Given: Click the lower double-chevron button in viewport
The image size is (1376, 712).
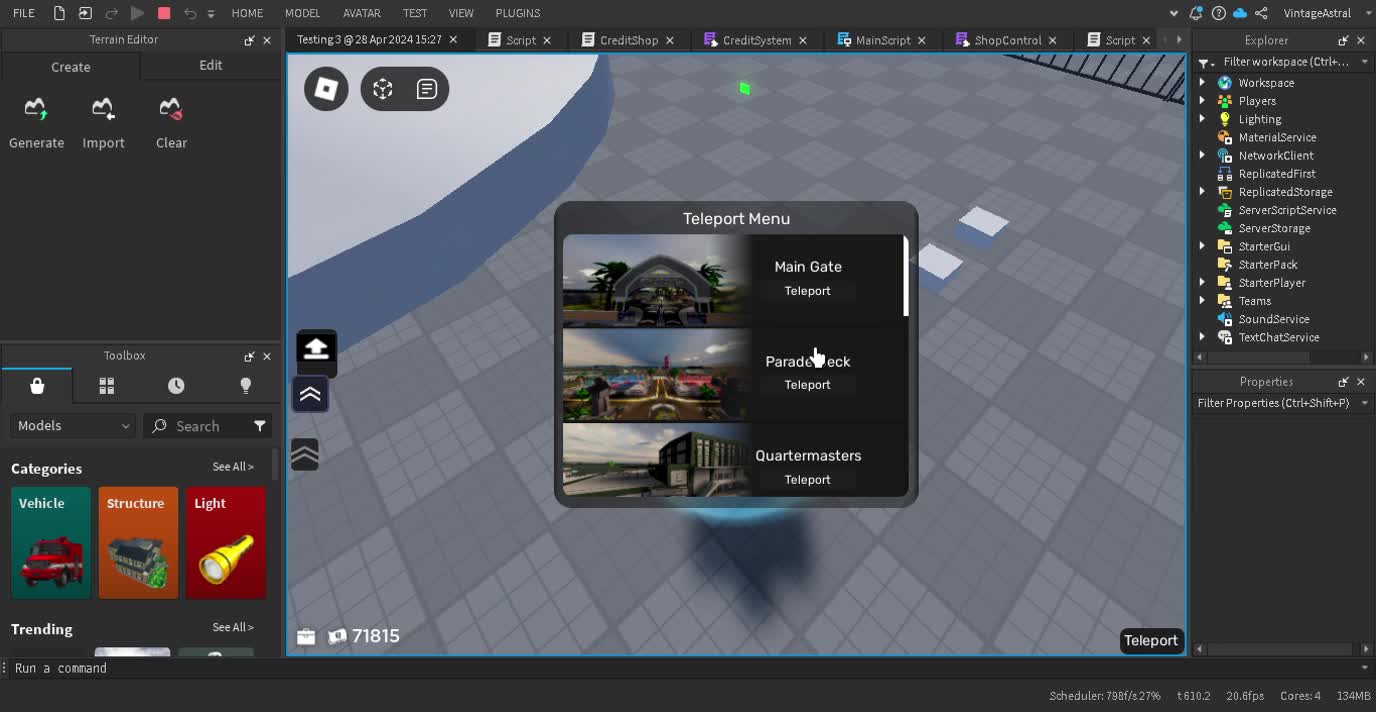Looking at the screenshot, I should coord(305,455).
